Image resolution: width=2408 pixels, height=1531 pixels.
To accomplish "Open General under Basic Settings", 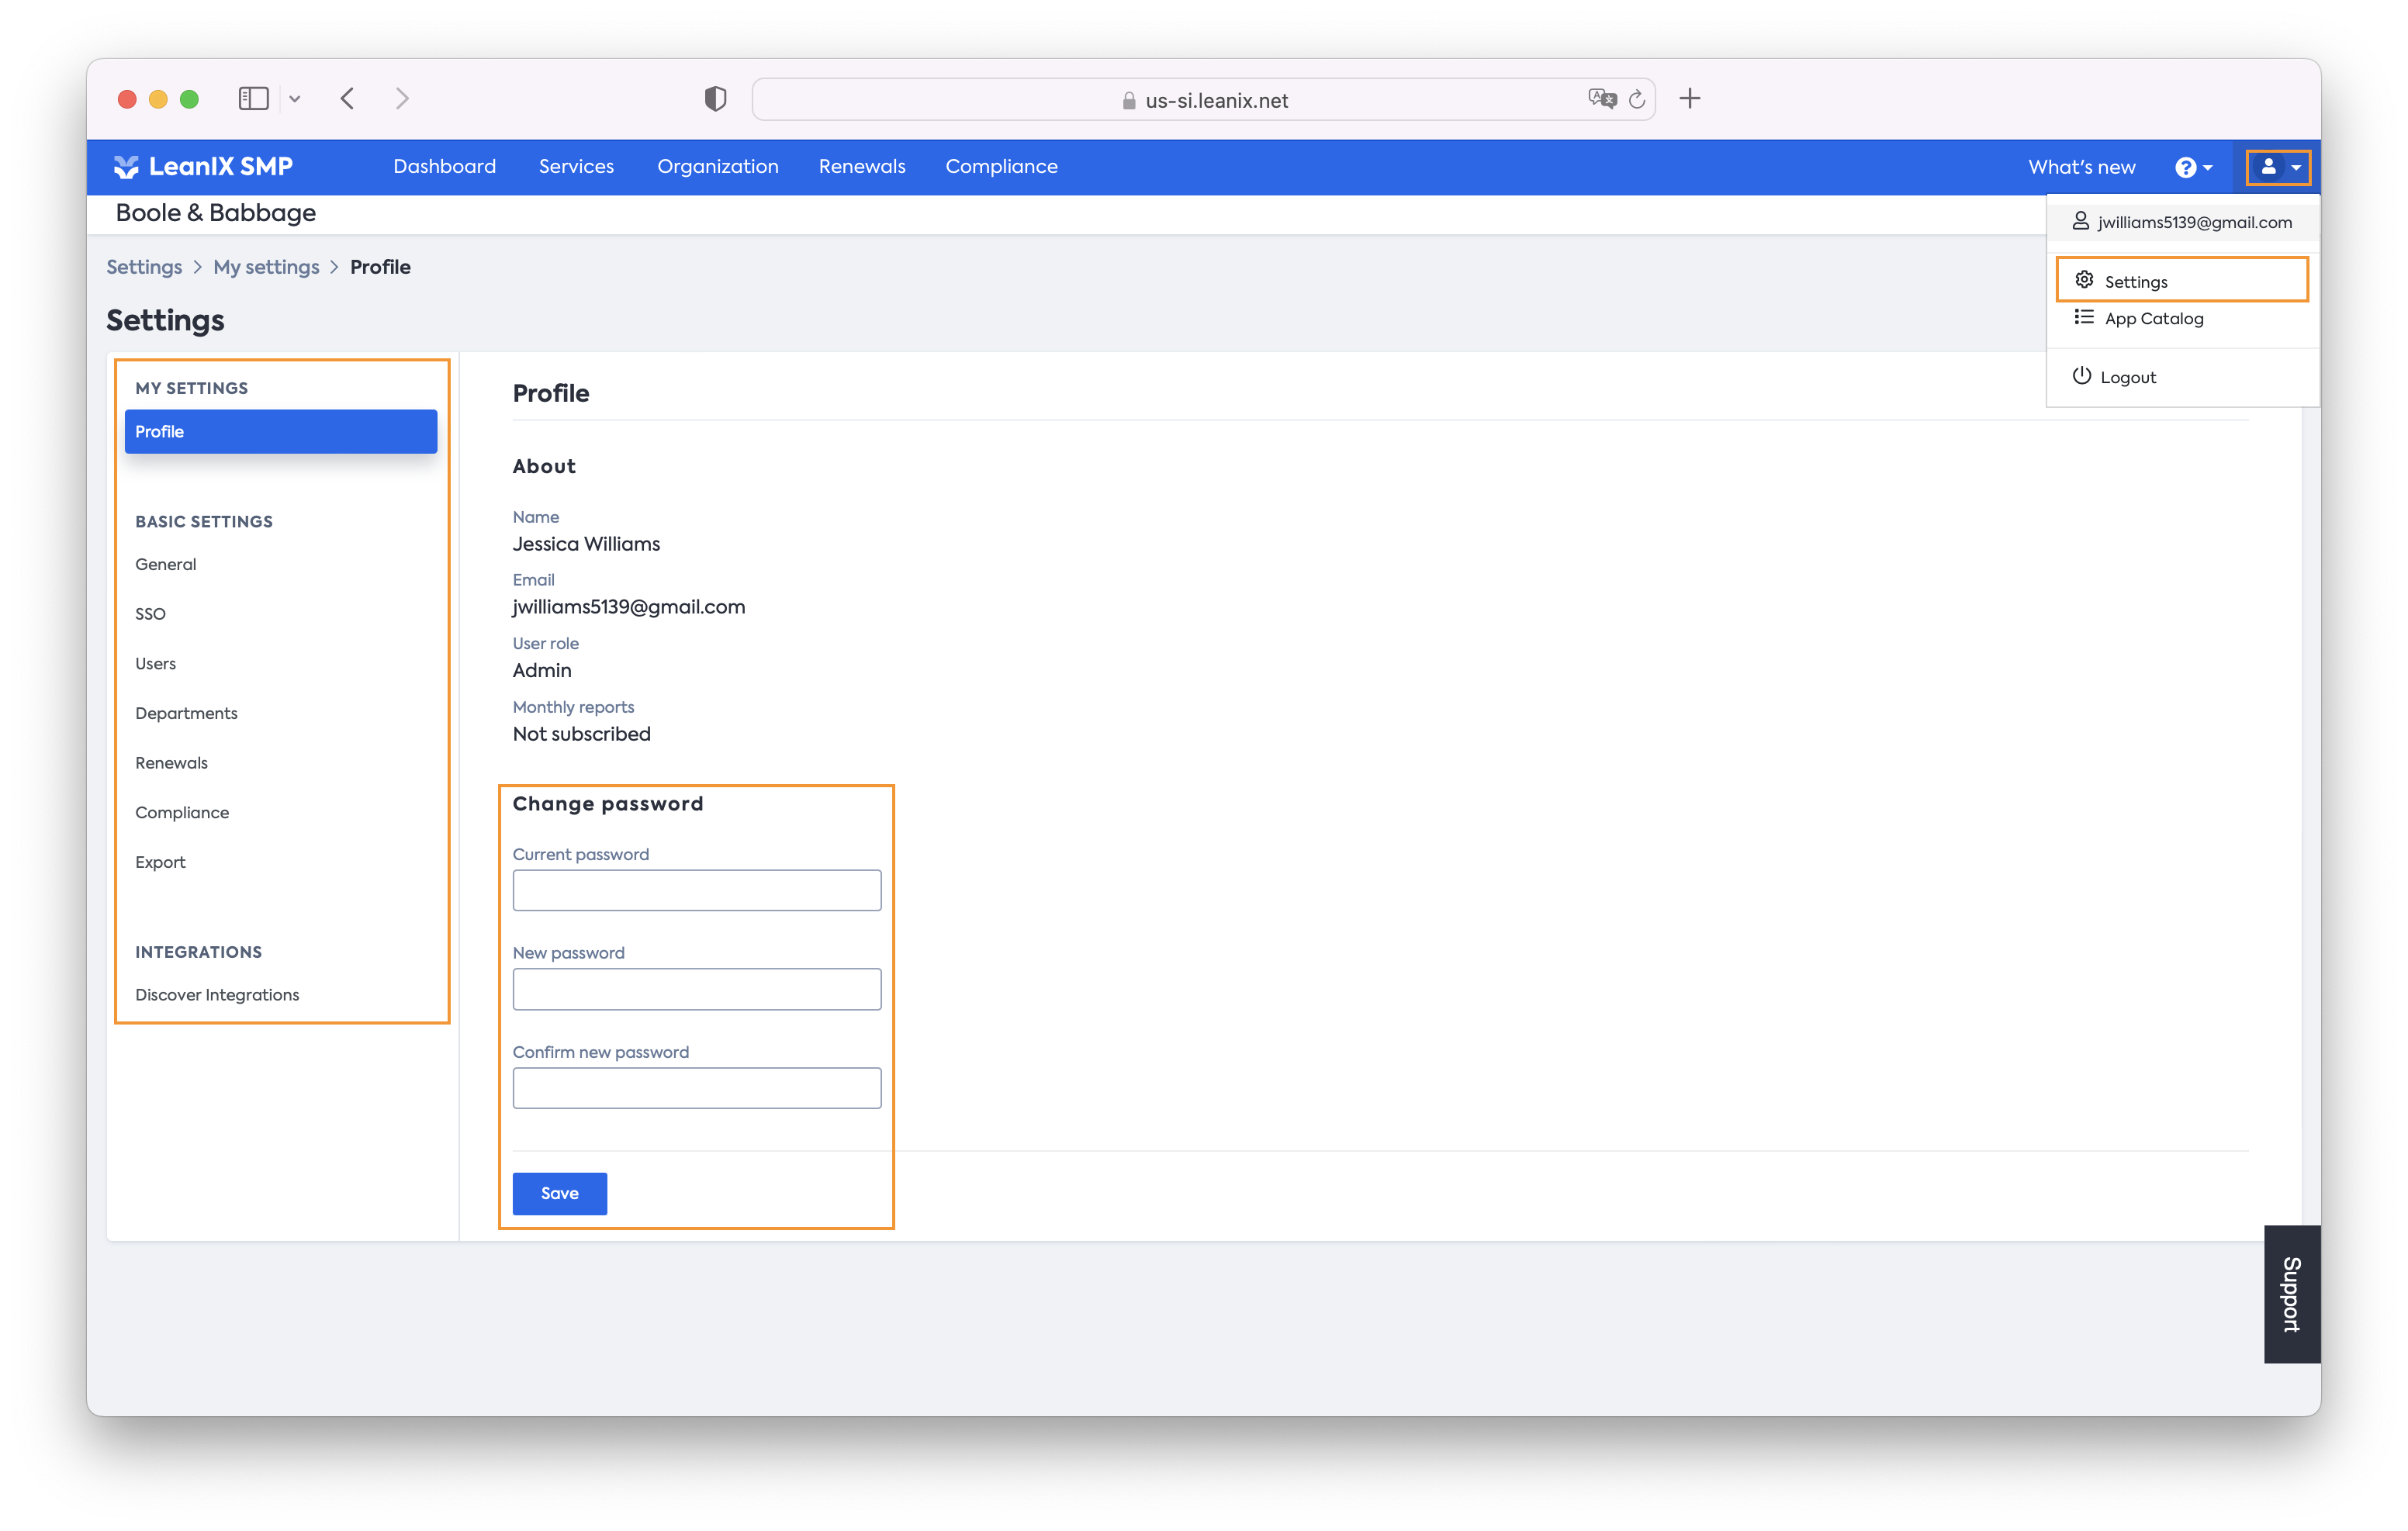I will 166,564.
